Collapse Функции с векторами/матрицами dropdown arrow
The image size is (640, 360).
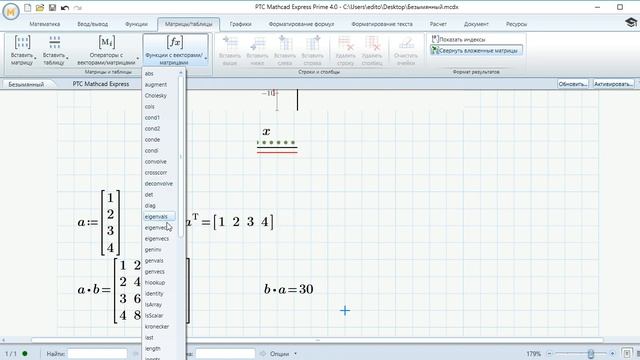[x=206, y=59]
